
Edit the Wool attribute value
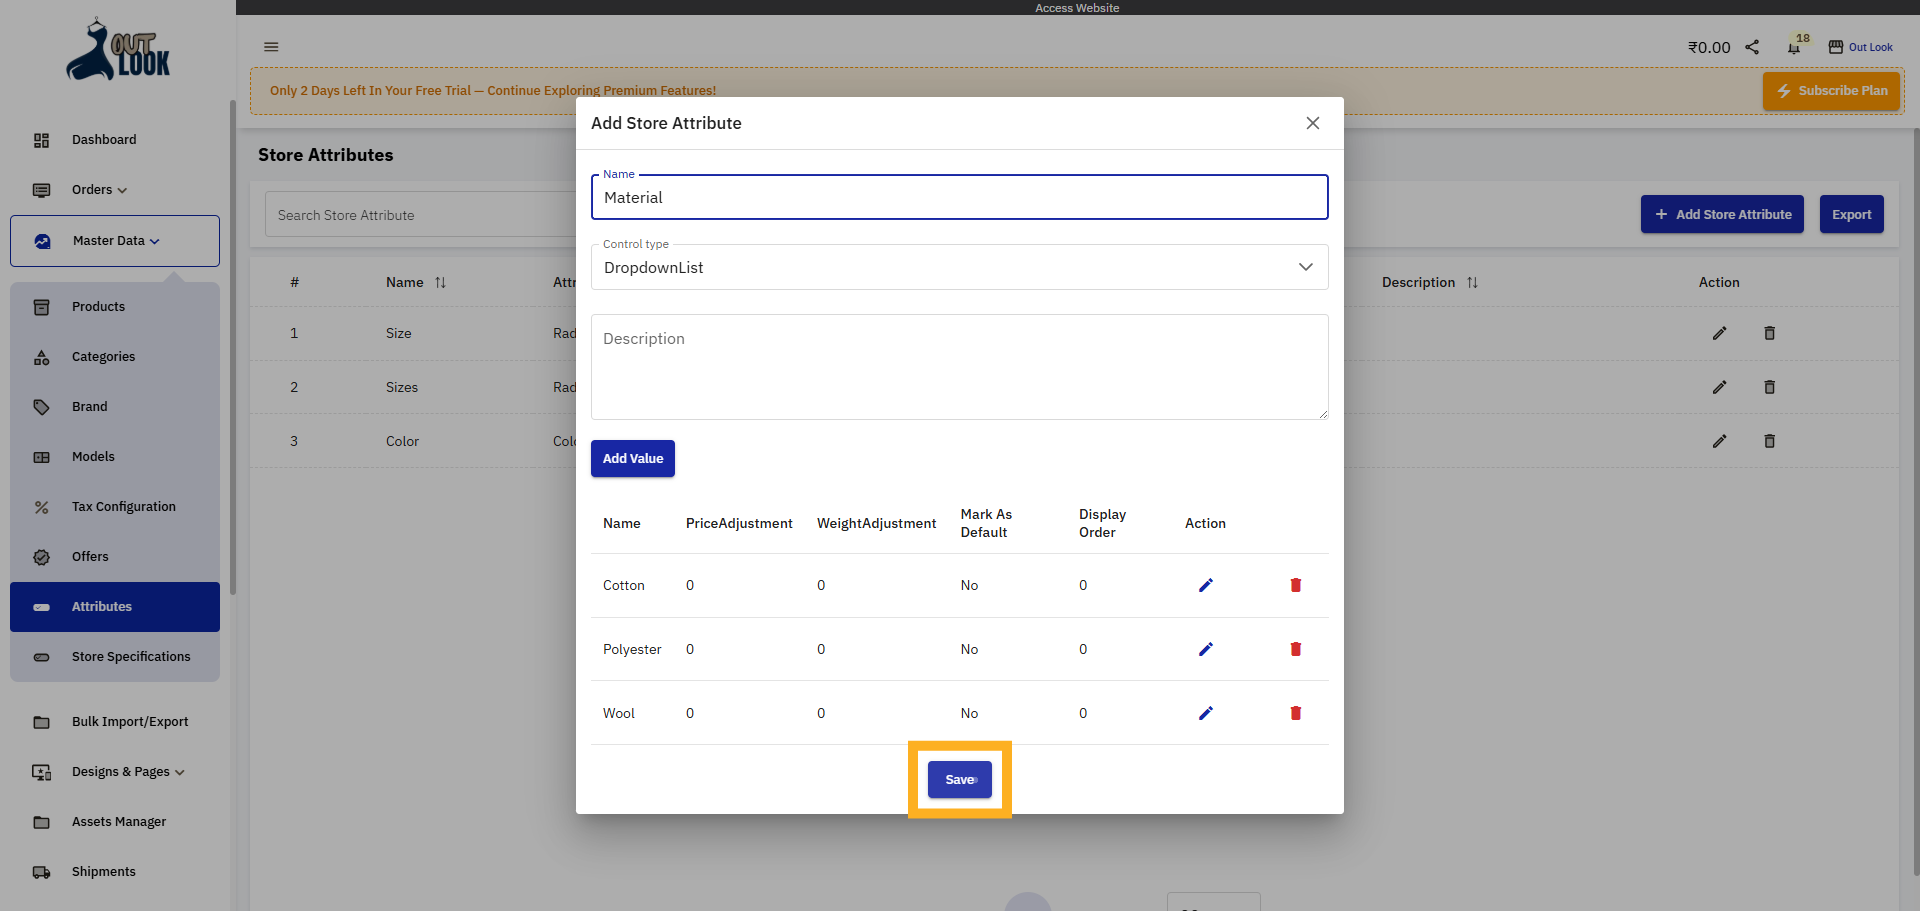[x=1205, y=713]
